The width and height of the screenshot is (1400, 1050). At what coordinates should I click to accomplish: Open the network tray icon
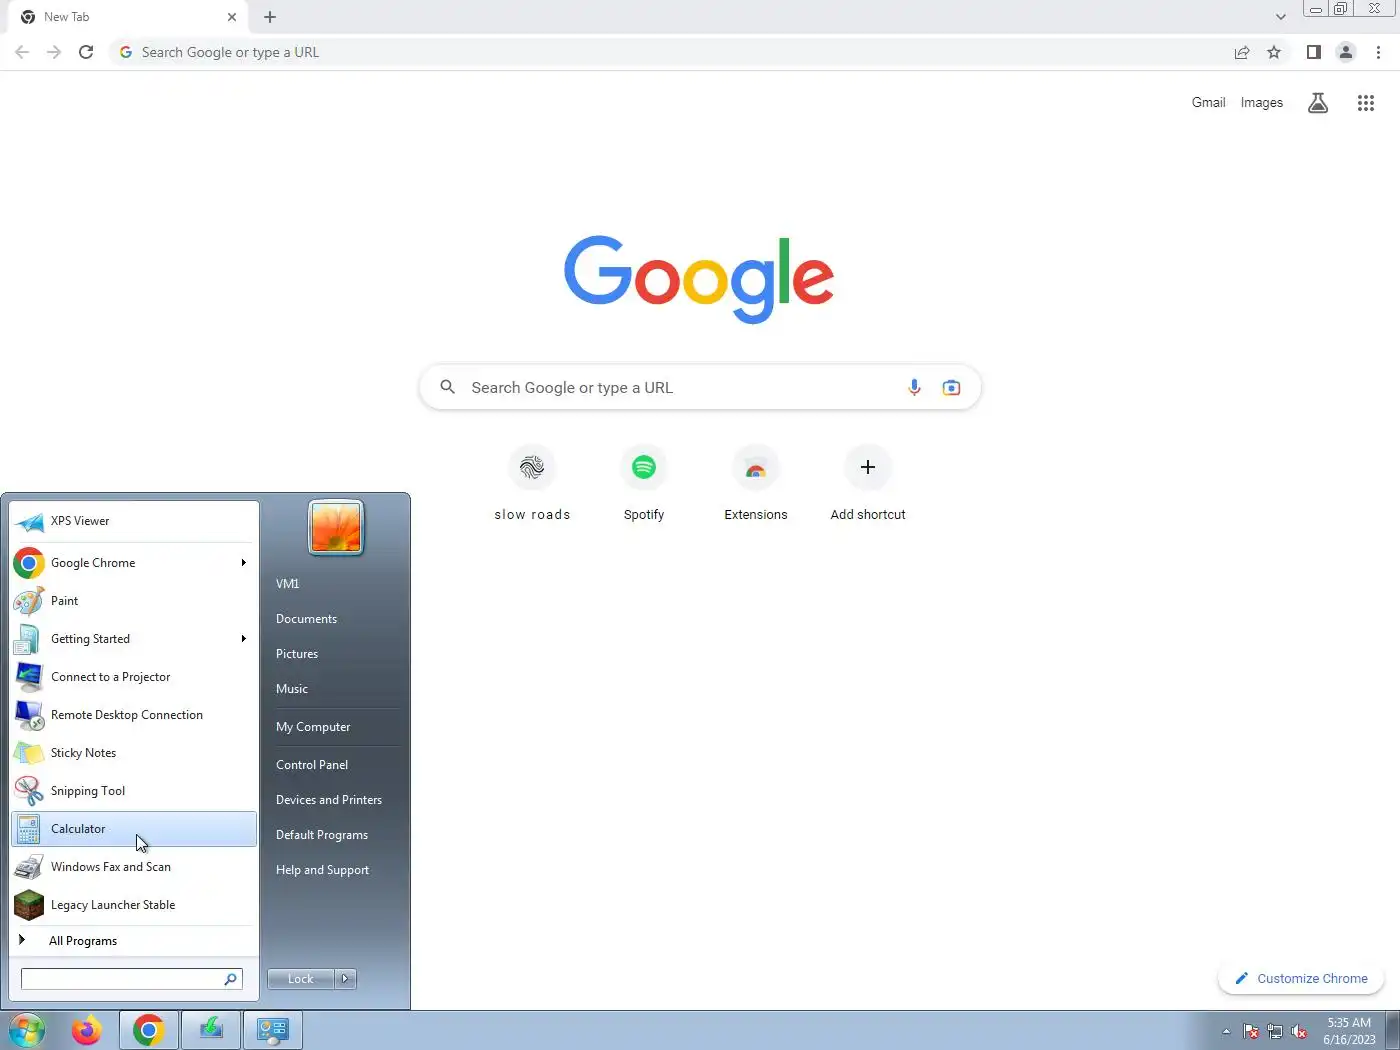click(x=1275, y=1032)
